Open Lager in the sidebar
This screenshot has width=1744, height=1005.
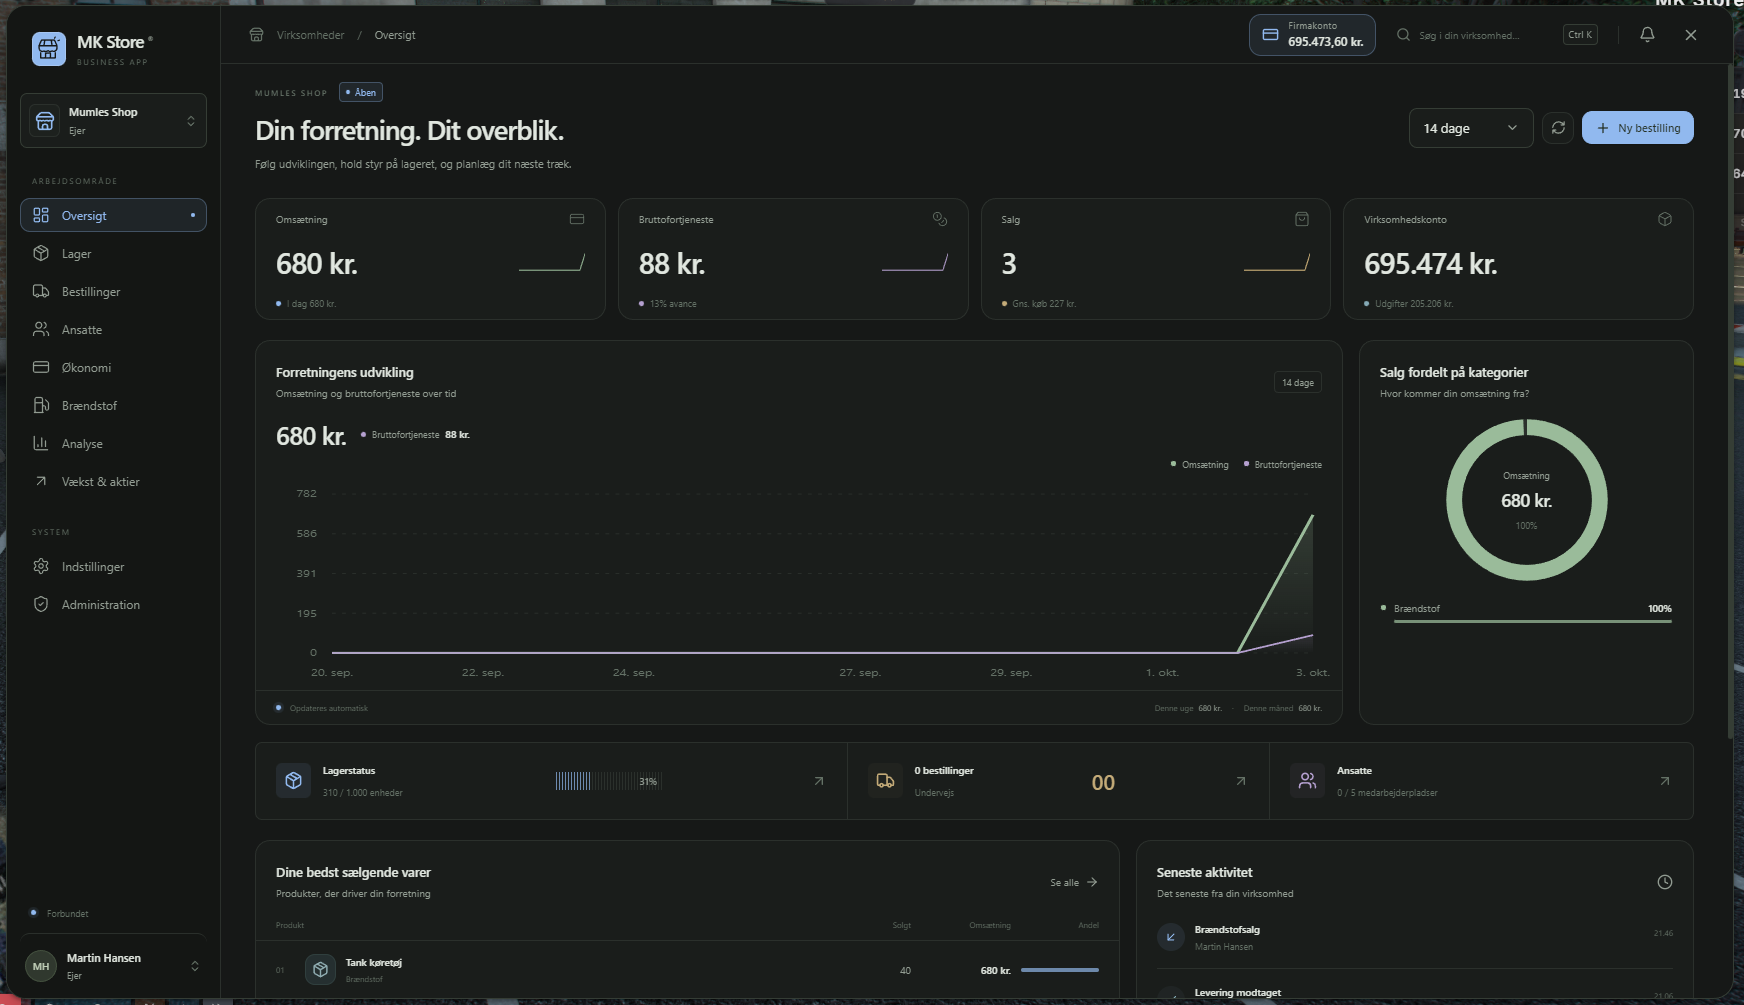(113, 254)
